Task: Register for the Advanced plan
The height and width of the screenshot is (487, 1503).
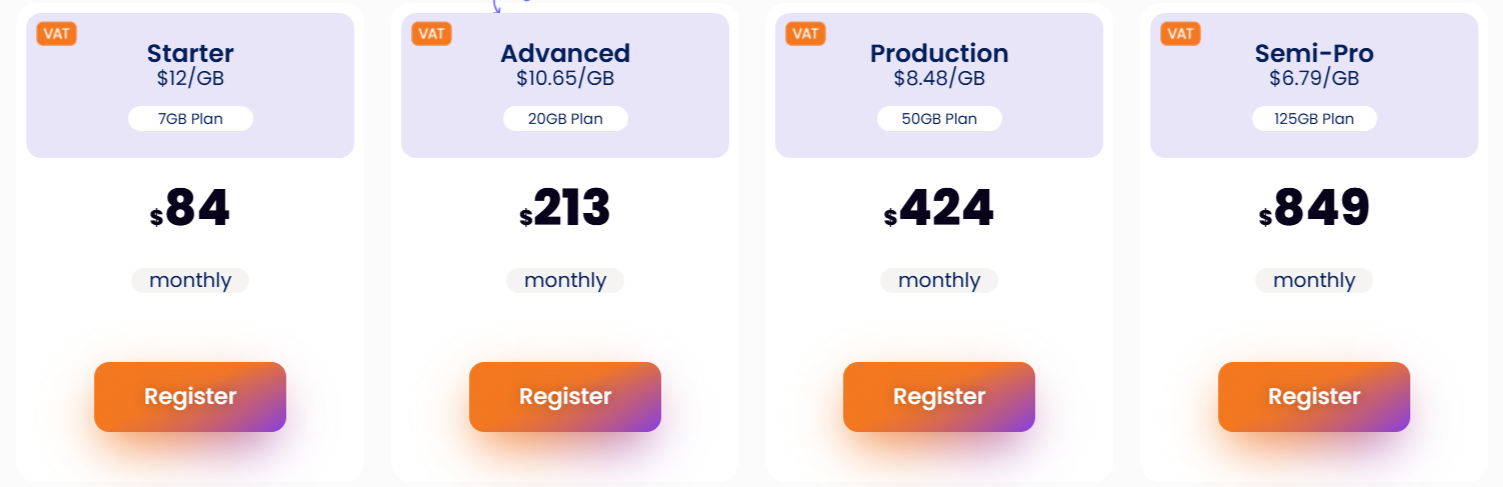Action: tap(565, 397)
